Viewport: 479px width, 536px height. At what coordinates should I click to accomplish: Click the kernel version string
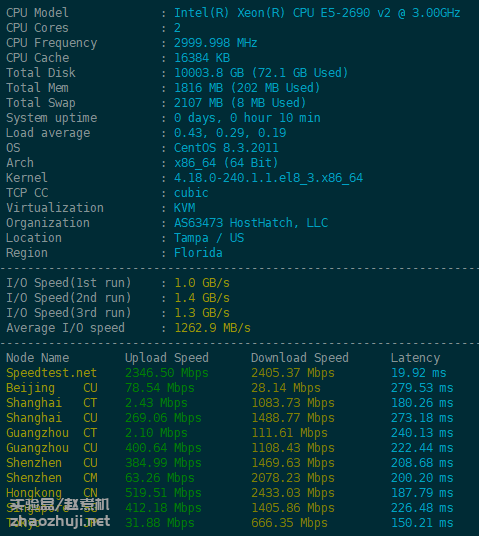click(x=268, y=178)
